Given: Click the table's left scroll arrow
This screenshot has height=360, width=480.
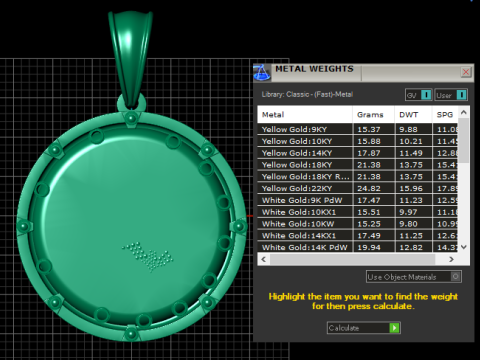Looking at the screenshot, I should click(264, 259).
